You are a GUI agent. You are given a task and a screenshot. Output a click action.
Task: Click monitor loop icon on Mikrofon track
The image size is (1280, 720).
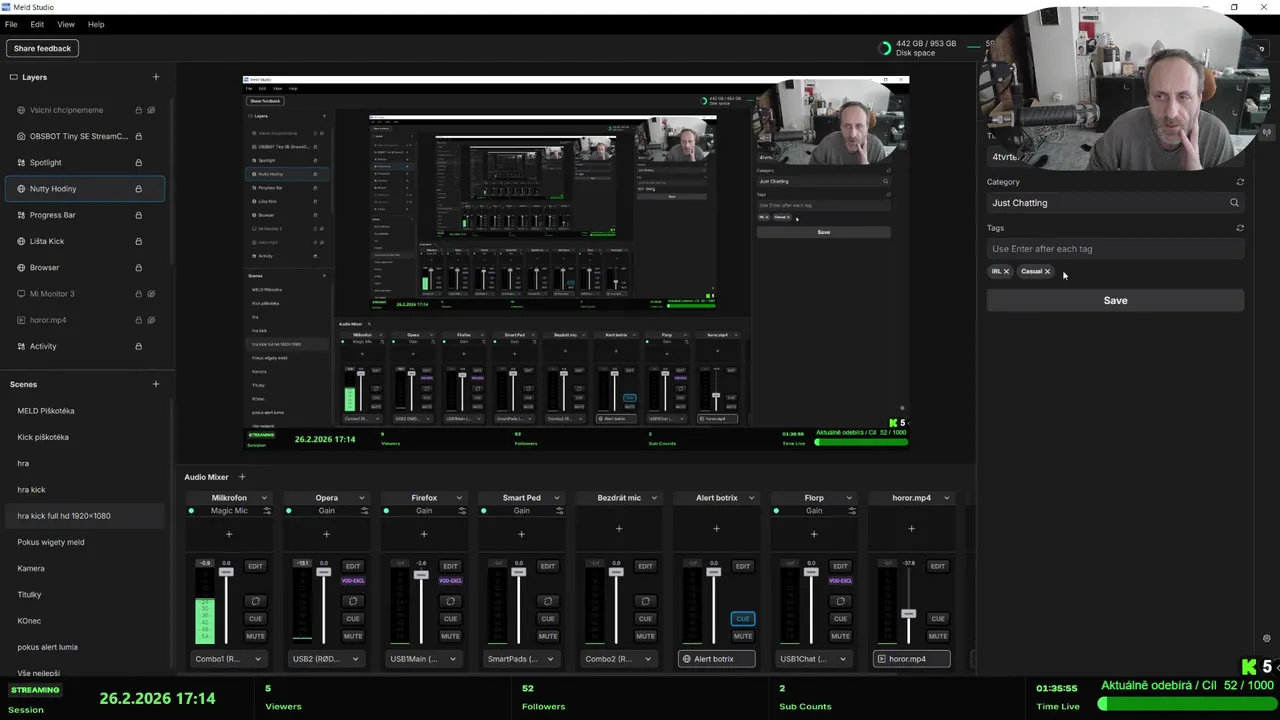click(255, 601)
